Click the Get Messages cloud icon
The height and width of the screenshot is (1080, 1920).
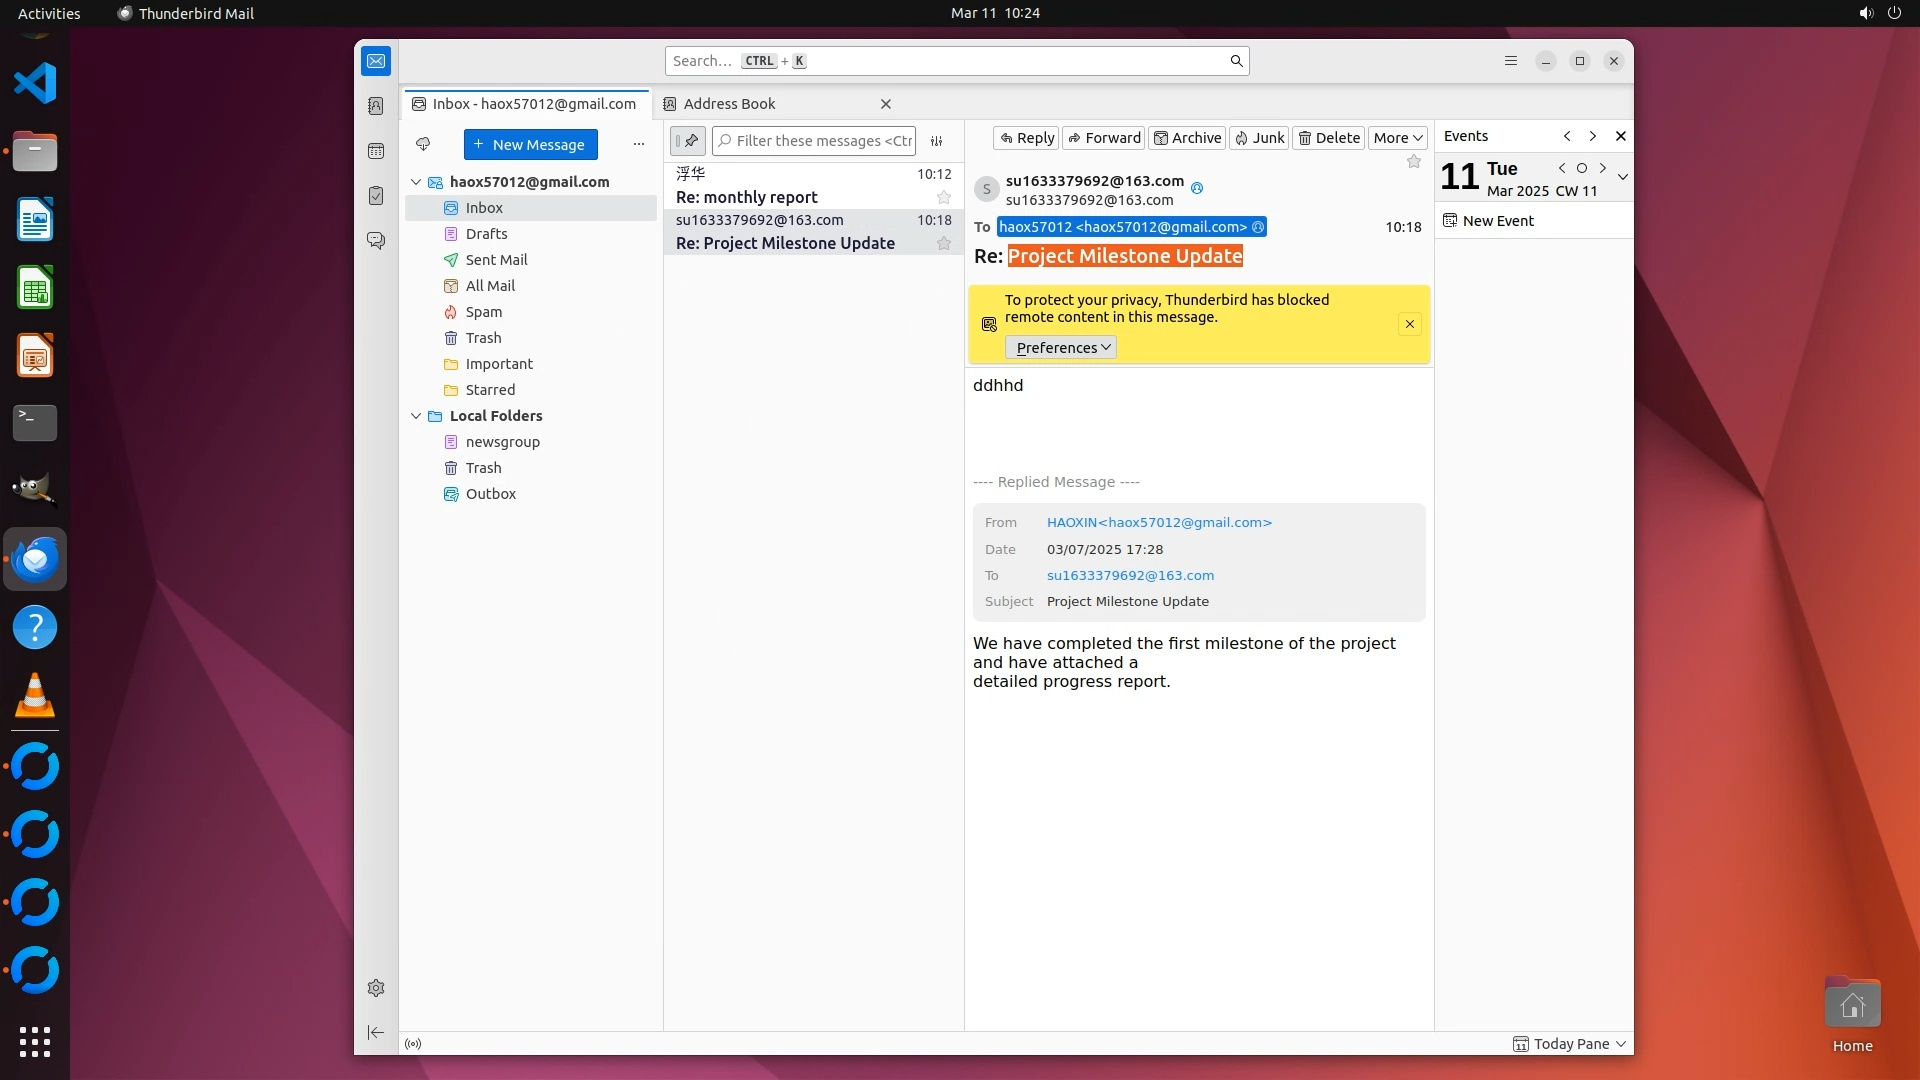423,144
